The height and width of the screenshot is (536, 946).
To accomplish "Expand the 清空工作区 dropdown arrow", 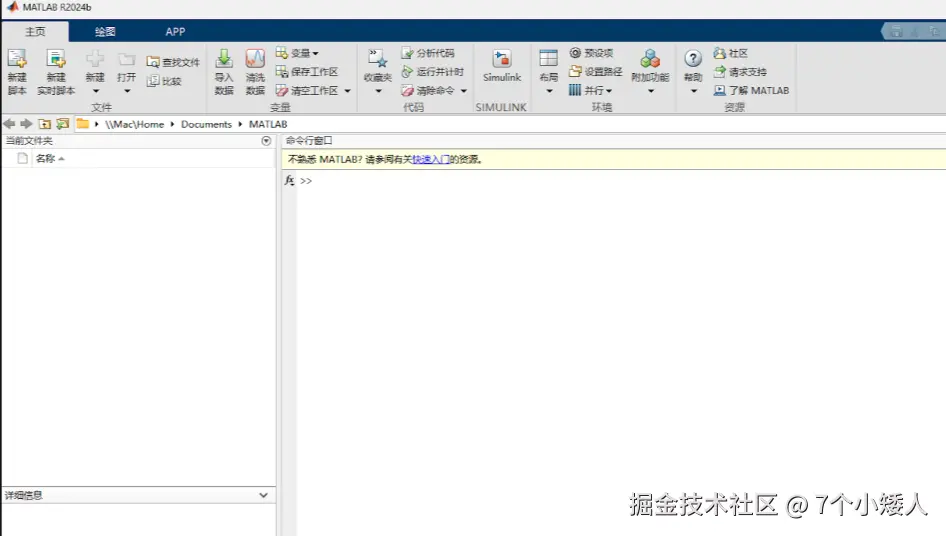I will [348, 91].
